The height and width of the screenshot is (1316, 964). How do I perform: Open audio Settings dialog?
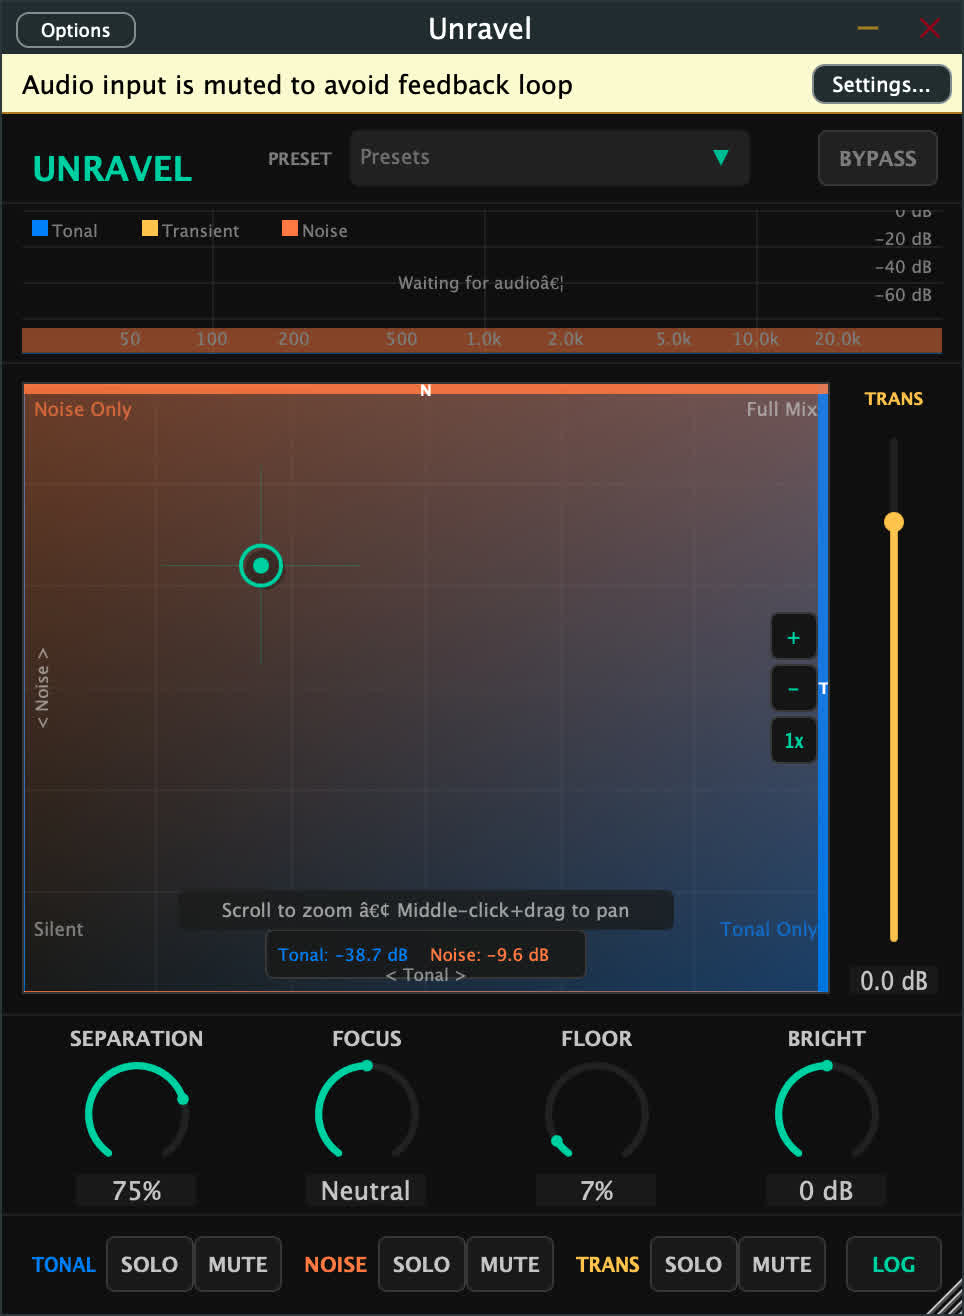point(881,85)
